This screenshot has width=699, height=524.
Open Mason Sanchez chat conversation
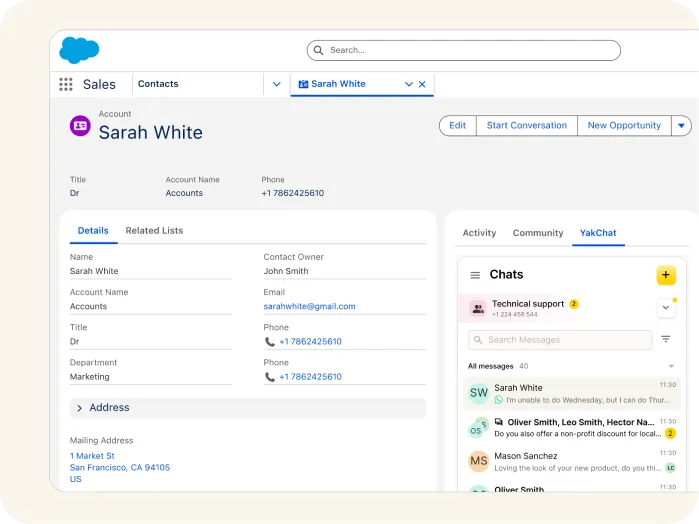coord(572,461)
